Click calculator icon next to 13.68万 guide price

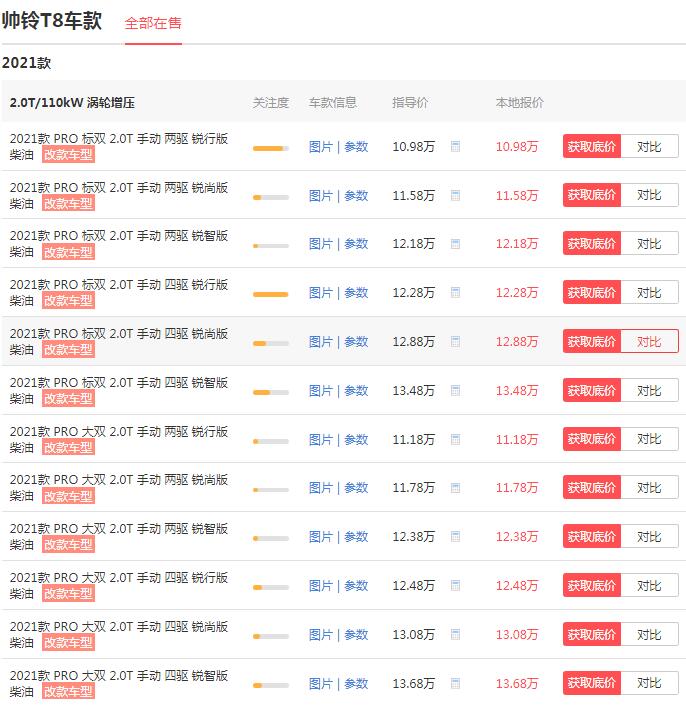pyautogui.click(x=455, y=684)
